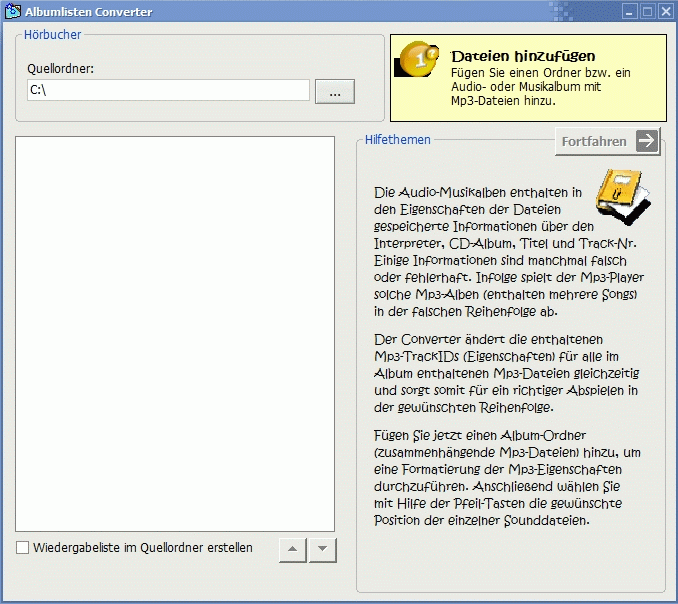Move track down with the down arrow
The image size is (678, 604).
point(322,550)
